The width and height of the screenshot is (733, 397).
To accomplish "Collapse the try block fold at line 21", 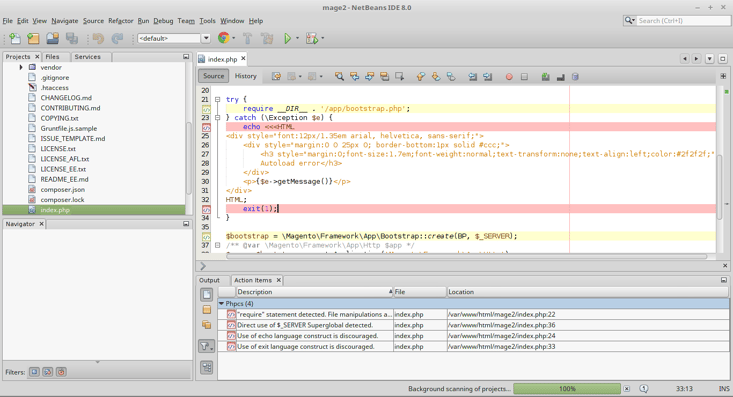I will pyautogui.click(x=217, y=99).
